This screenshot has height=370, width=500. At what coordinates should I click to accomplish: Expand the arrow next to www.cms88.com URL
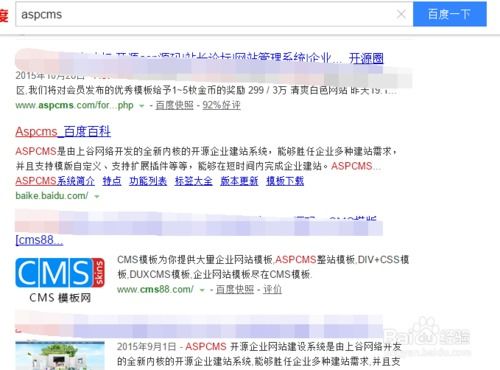[202, 290]
